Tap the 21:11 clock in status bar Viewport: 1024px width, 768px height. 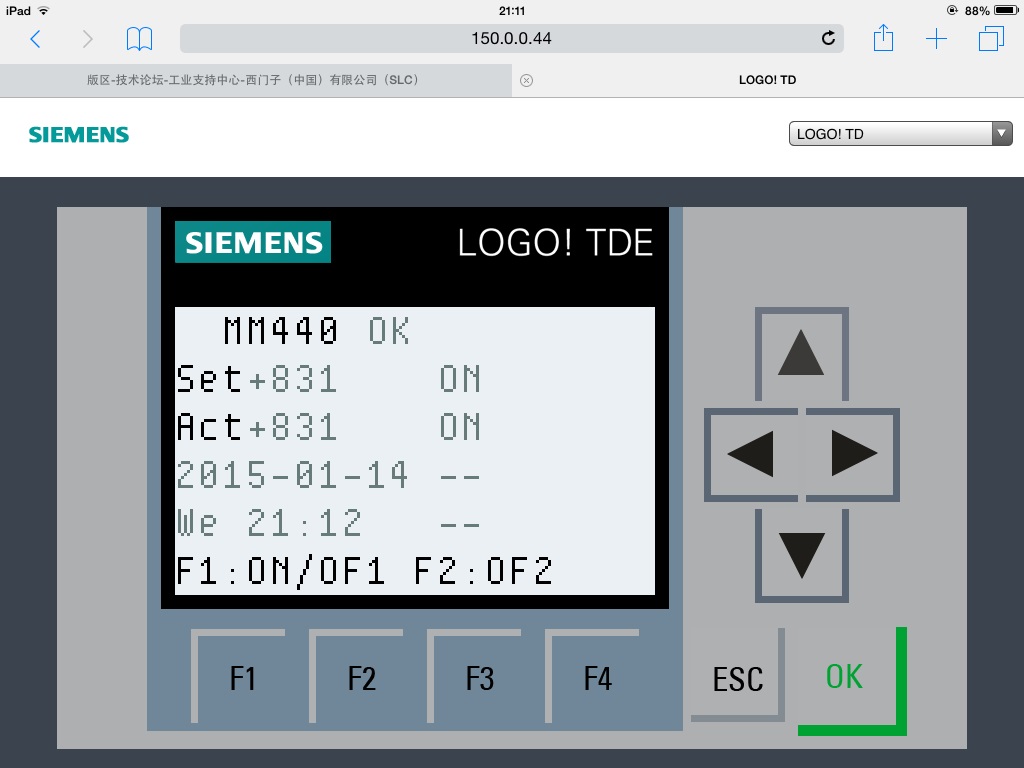click(512, 10)
